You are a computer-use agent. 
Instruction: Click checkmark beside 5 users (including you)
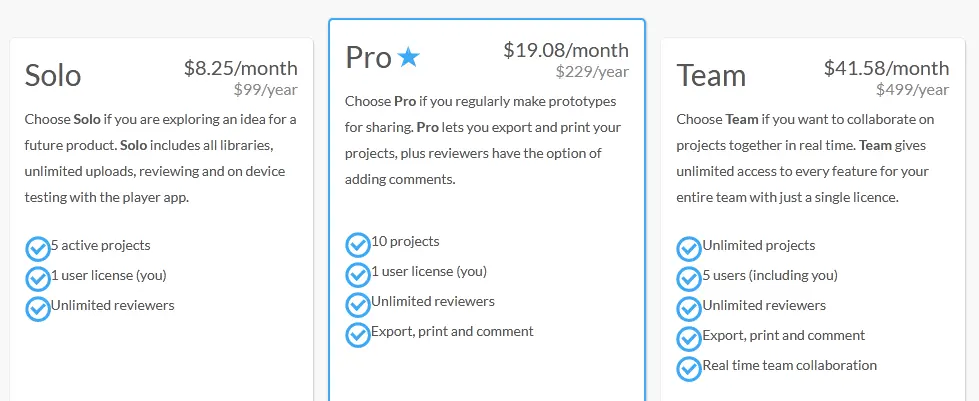click(689, 279)
